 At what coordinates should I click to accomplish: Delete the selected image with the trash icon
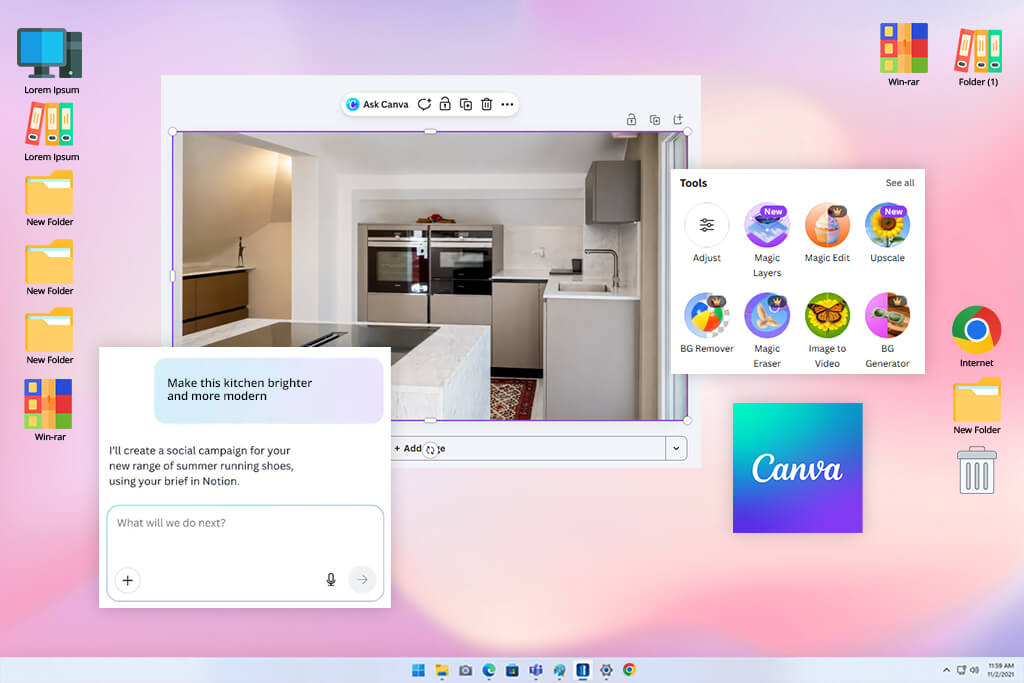487,104
